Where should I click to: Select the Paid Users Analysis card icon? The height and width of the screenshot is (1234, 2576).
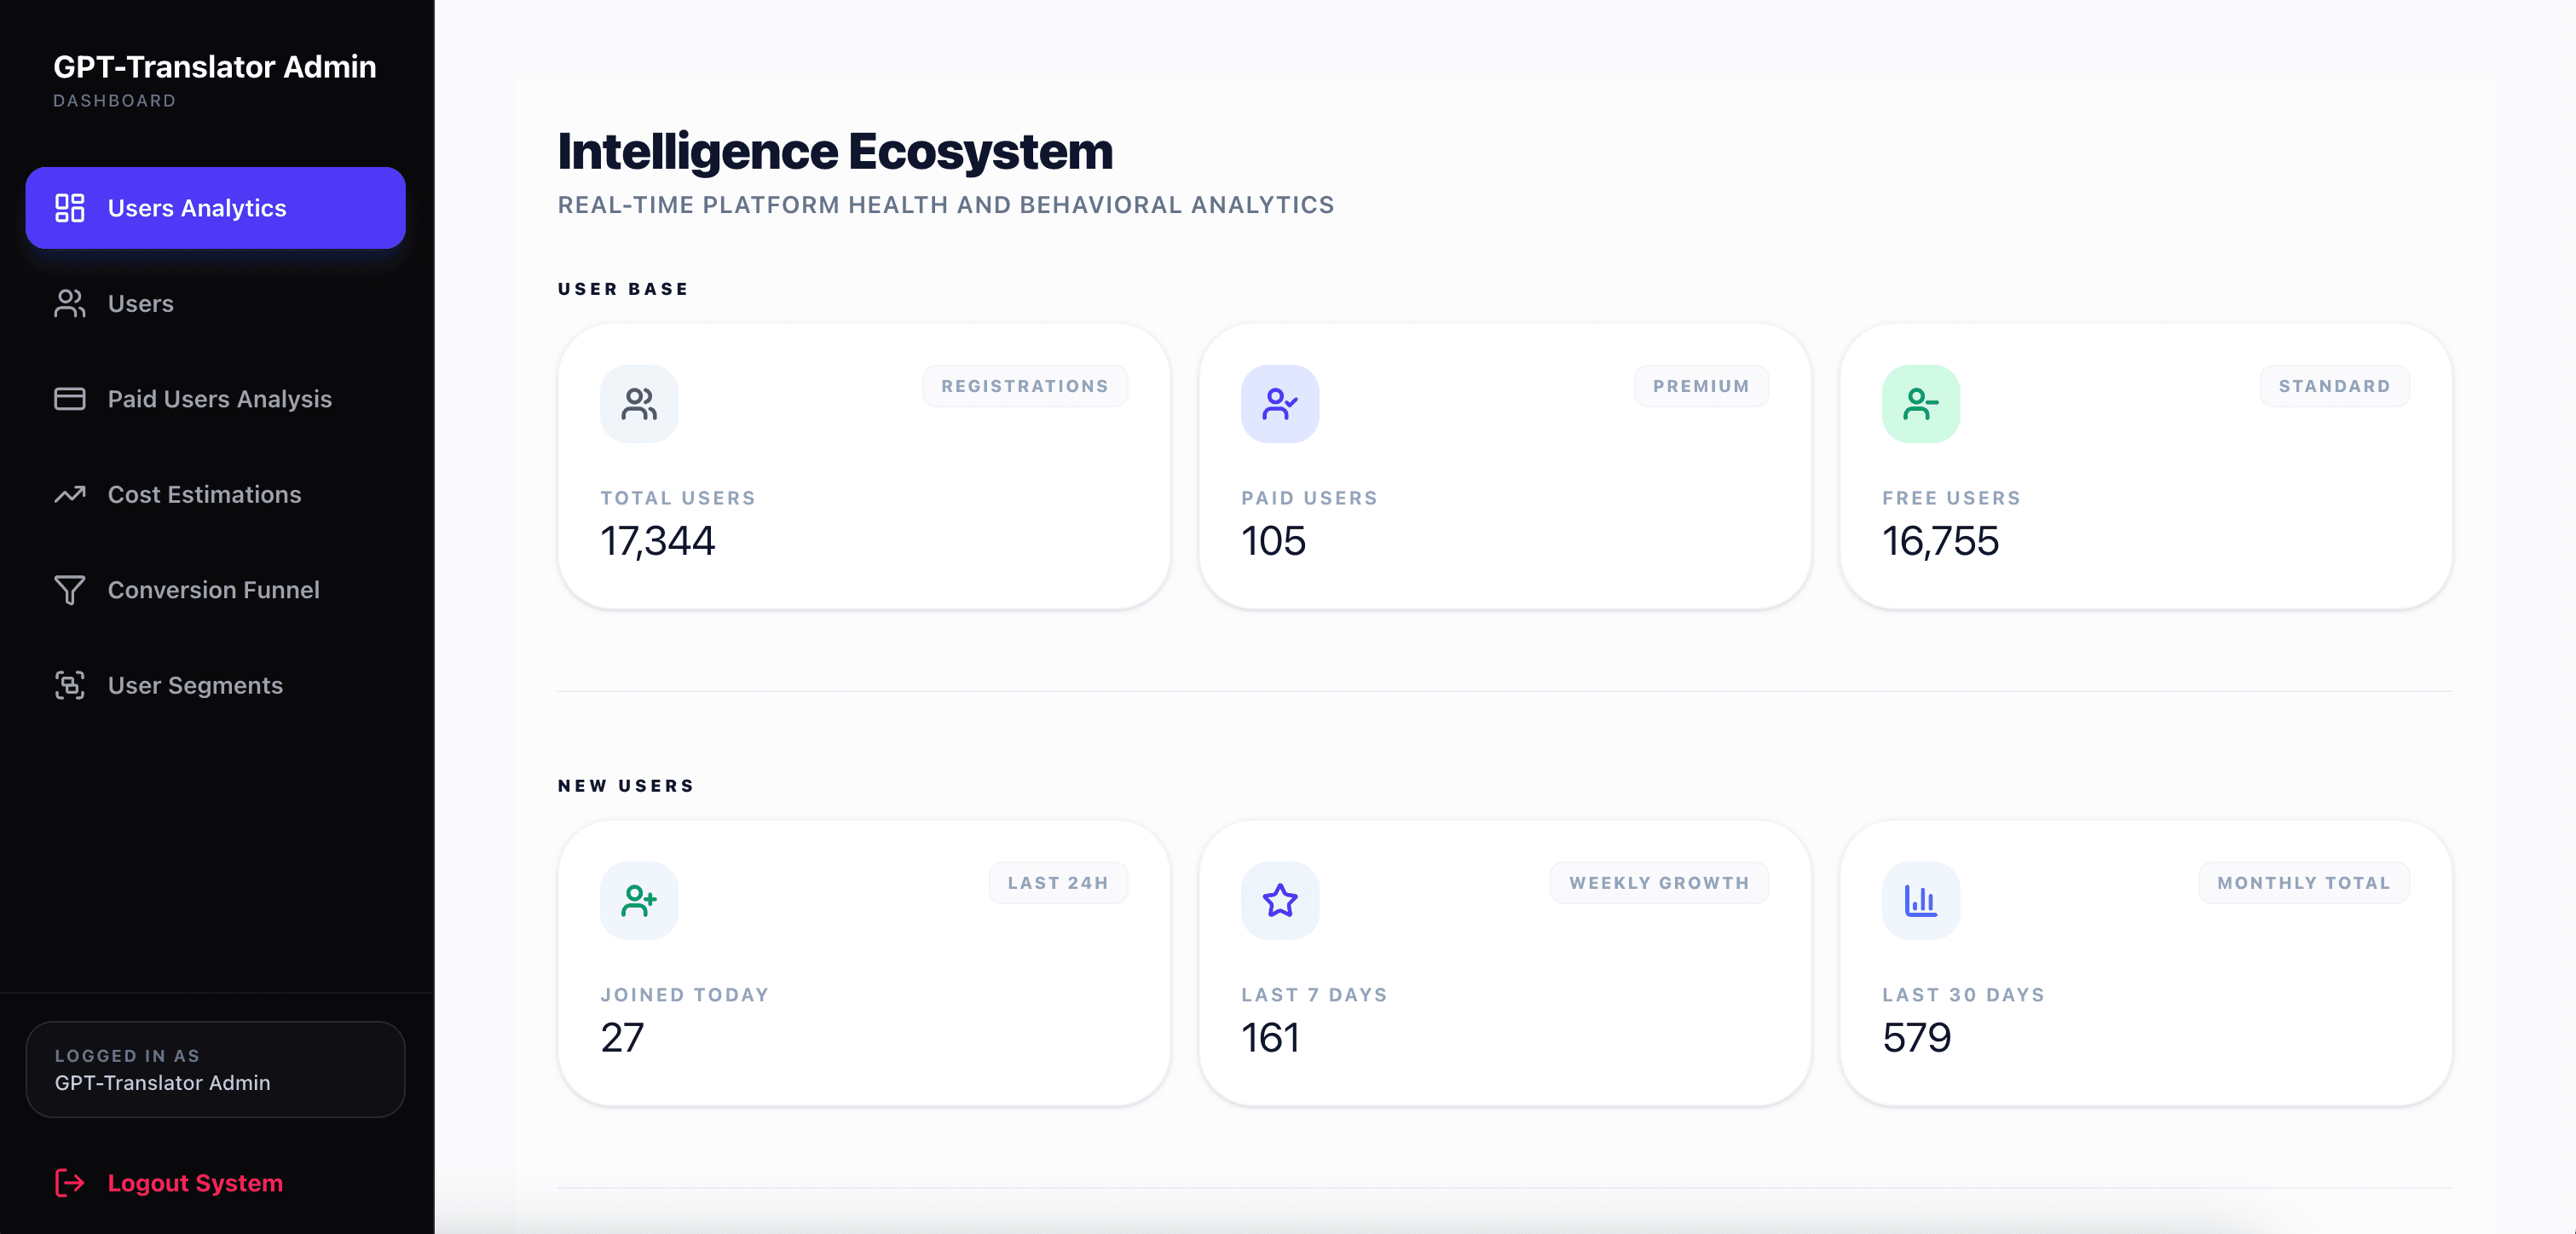(x=69, y=398)
